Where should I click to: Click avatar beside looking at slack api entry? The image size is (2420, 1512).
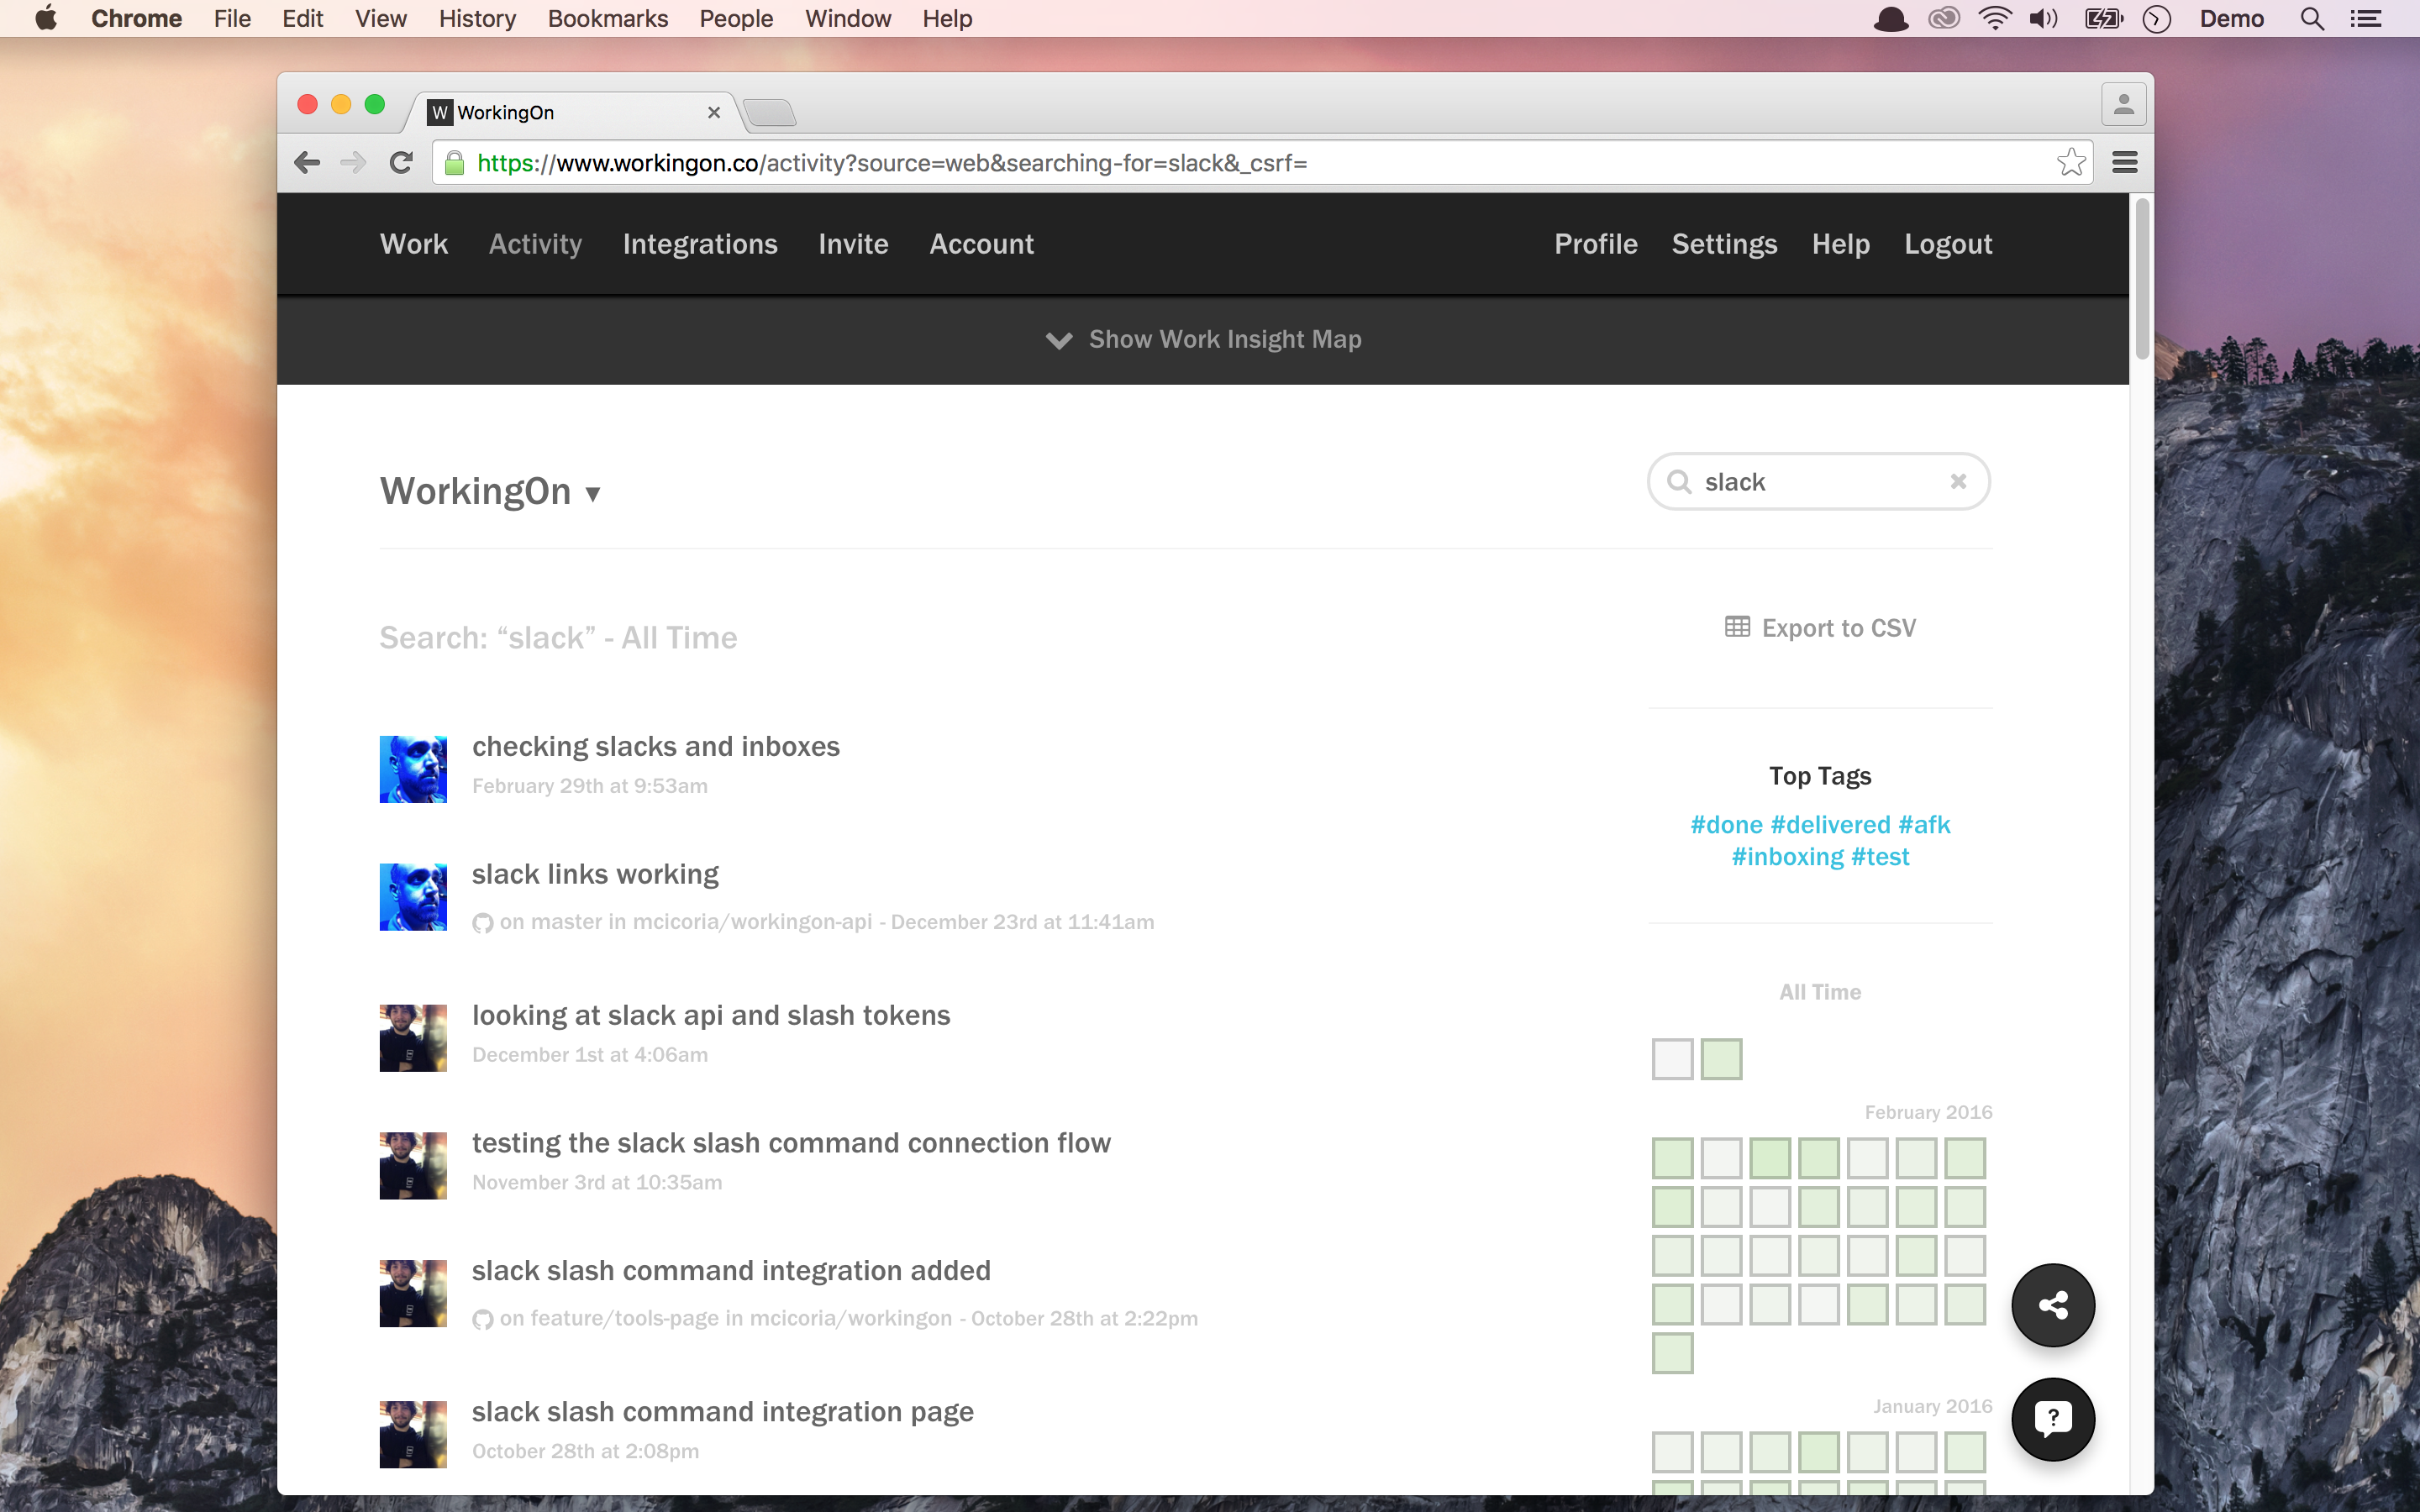[413, 1038]
